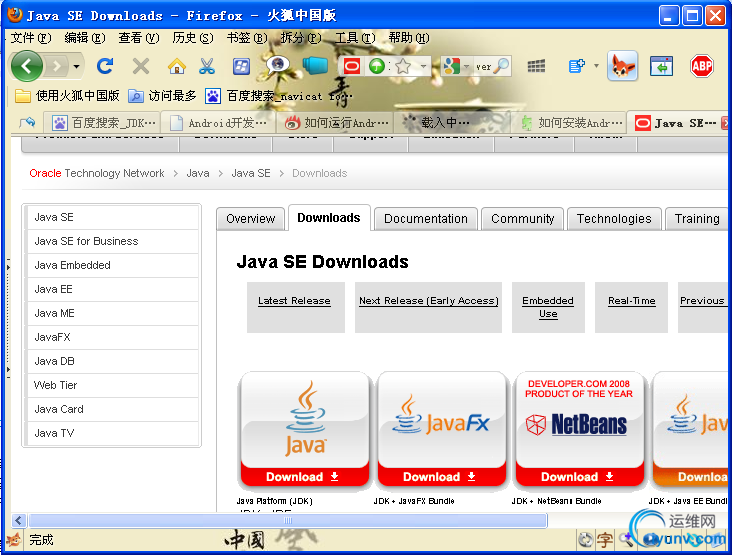Image resolution: width=732 pixels, height=555 pixels.
Task: Open the 文件 menu
Action: pos(31,38)
